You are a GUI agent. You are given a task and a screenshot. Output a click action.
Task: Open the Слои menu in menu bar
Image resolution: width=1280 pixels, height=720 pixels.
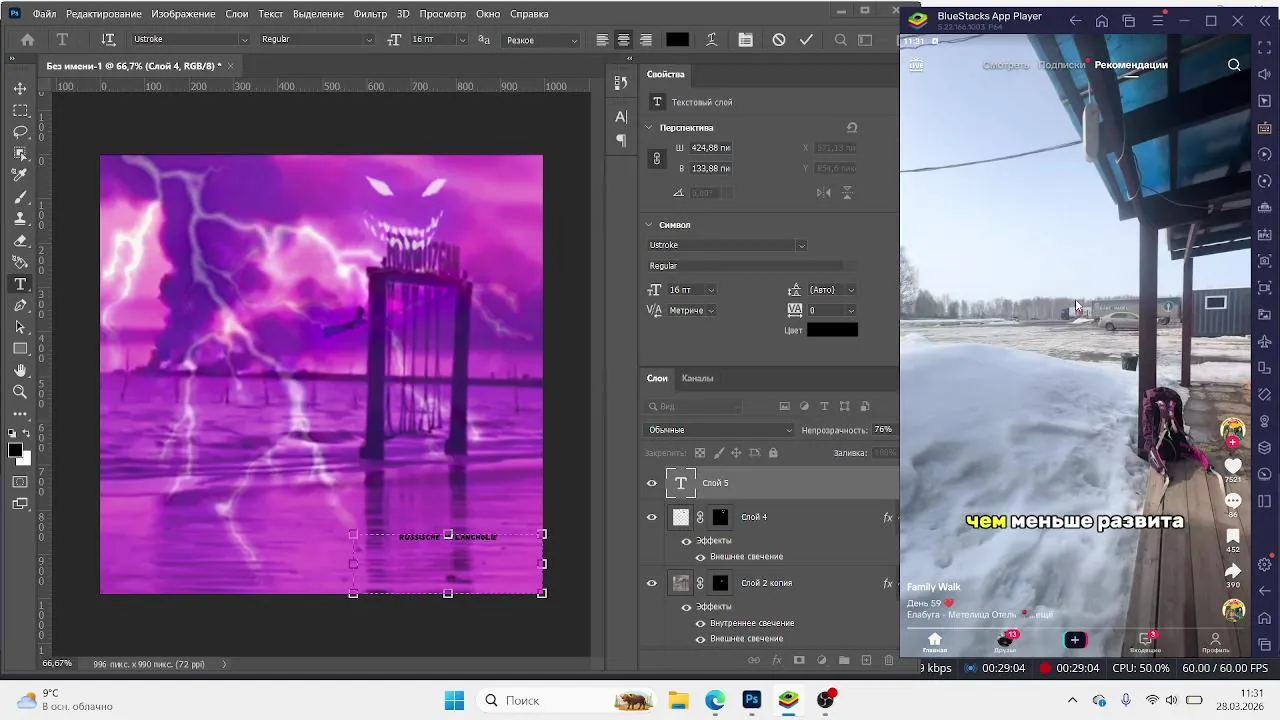237,14
